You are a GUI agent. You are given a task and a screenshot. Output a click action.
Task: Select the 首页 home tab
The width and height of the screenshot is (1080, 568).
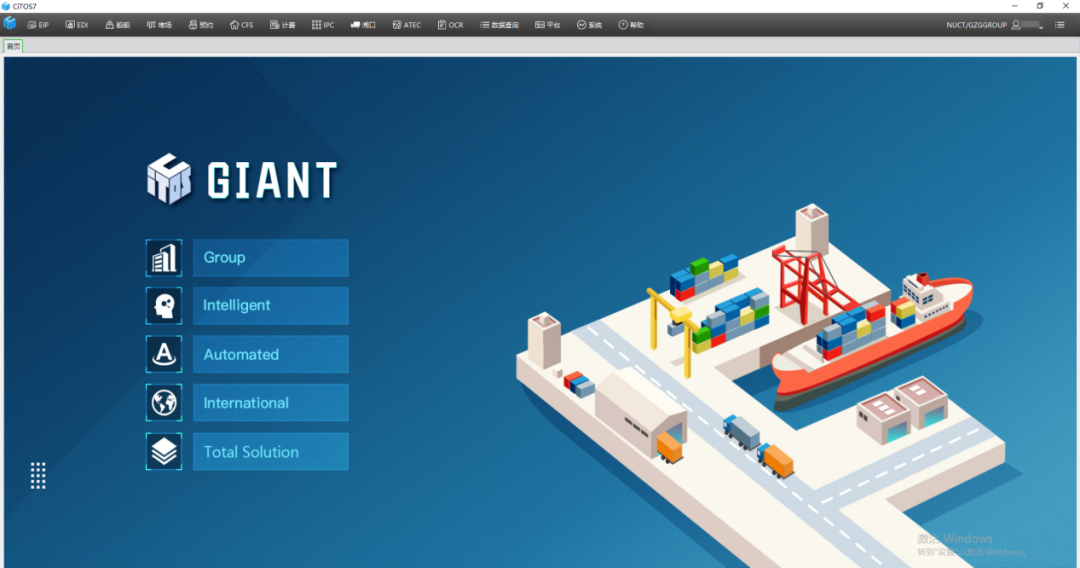point(13,46)
